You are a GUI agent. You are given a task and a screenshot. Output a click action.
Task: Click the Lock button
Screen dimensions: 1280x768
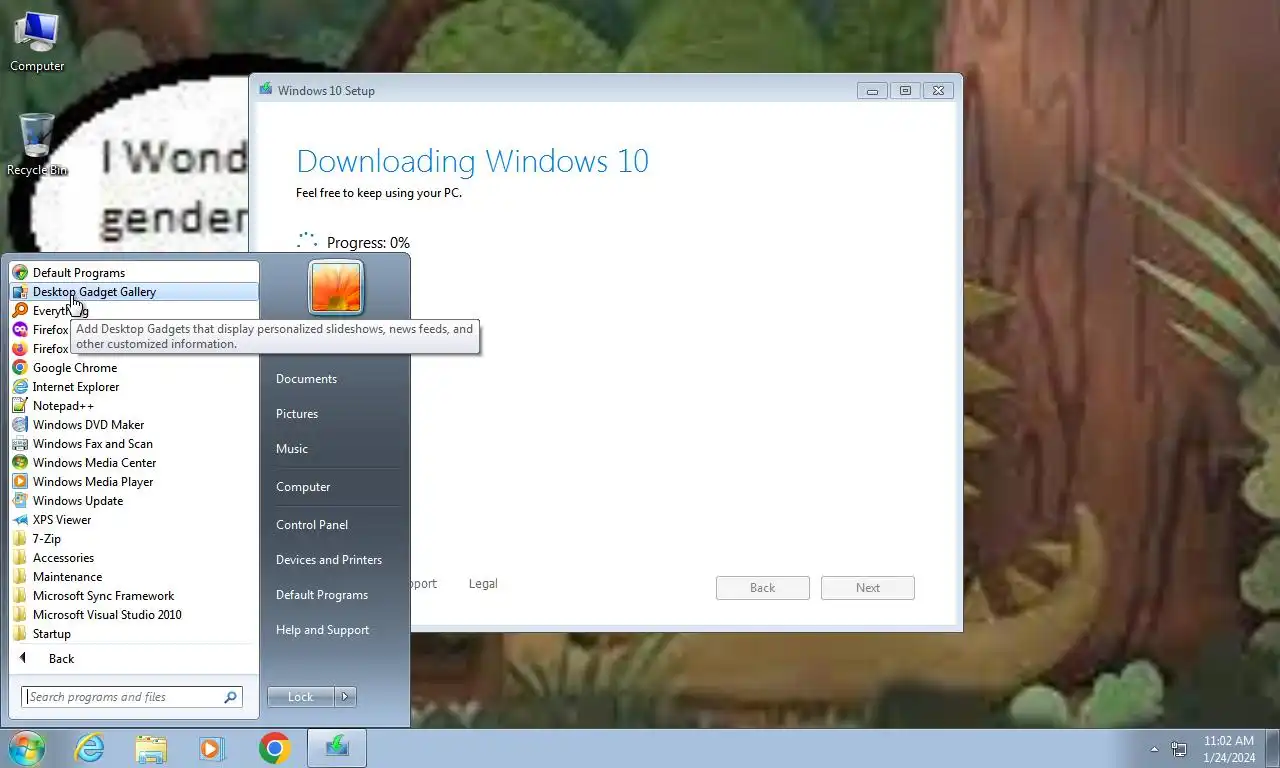[x=301, y=697]
